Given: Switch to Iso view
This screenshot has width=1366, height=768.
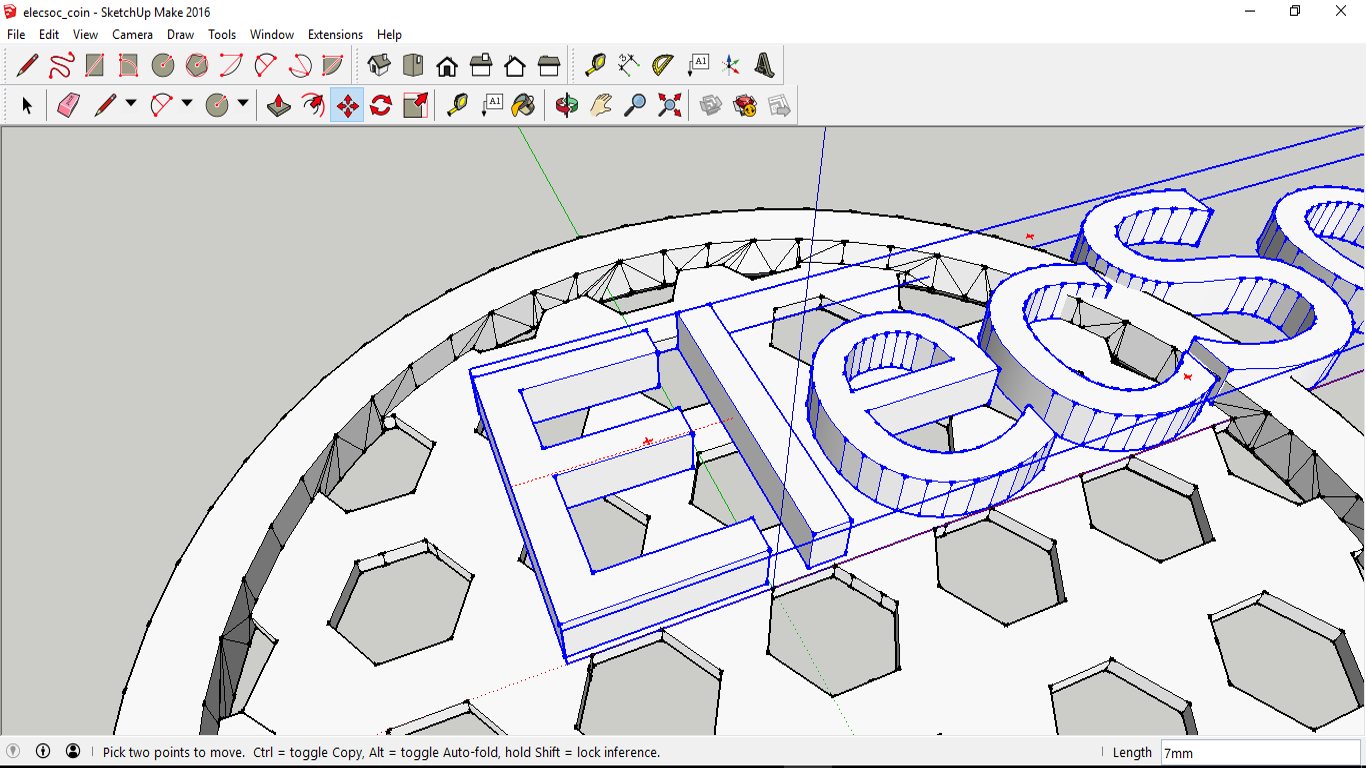Looking at the screenshot, I should click(x=379, y=66).
